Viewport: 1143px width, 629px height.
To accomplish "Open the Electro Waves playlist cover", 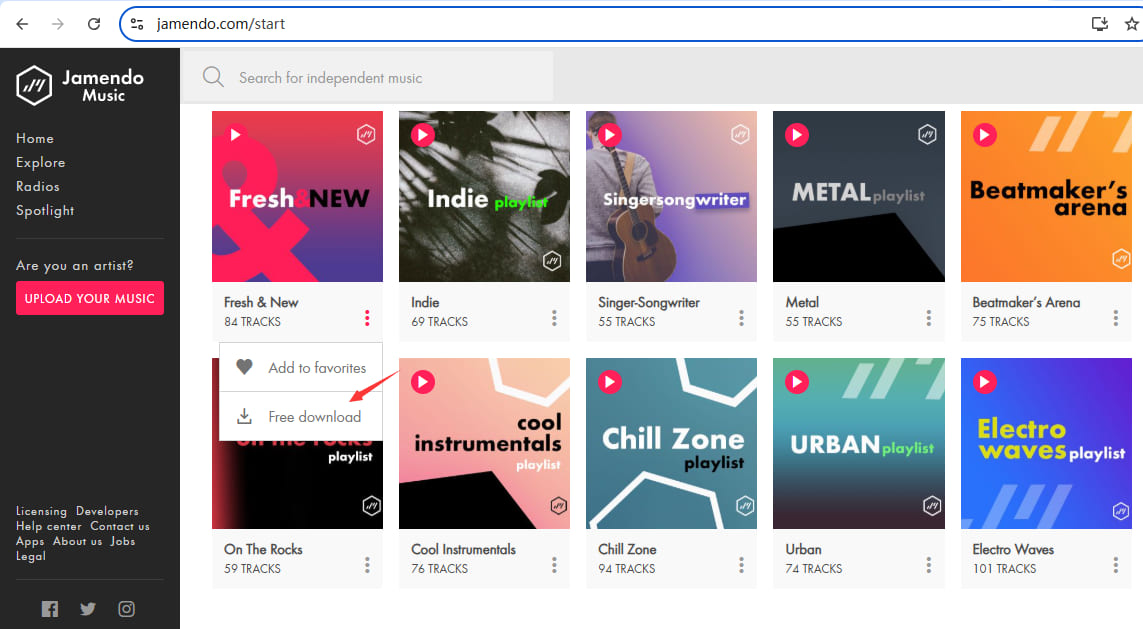I will [1046, 443].
